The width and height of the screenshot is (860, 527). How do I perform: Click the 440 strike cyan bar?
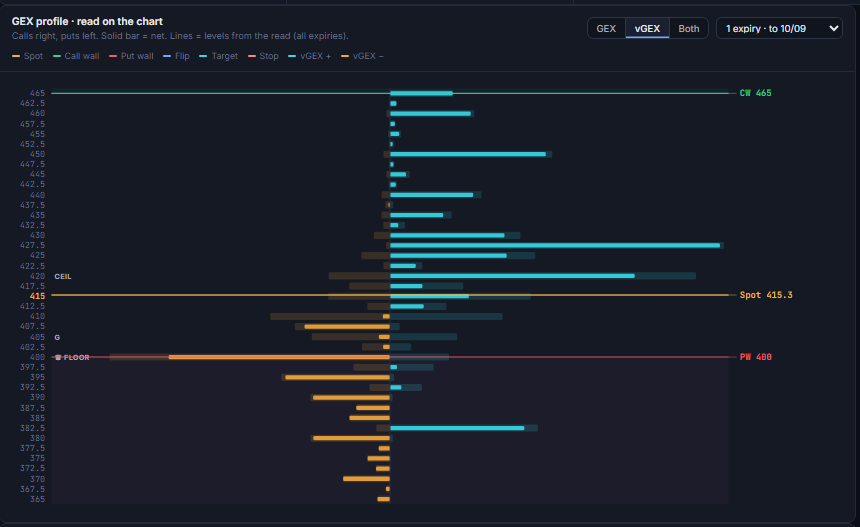click(x=431, y=195)
